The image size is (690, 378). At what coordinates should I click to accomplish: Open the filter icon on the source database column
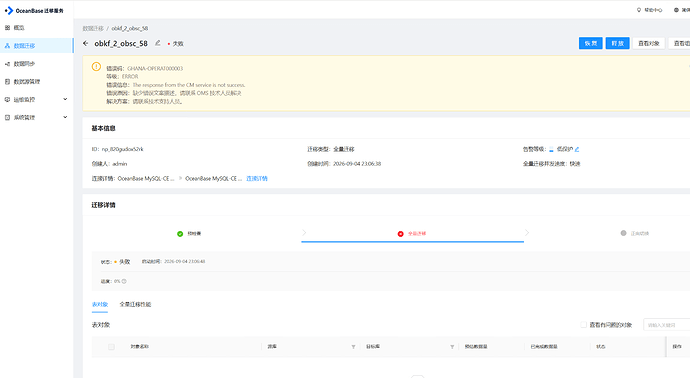point(353,347)
